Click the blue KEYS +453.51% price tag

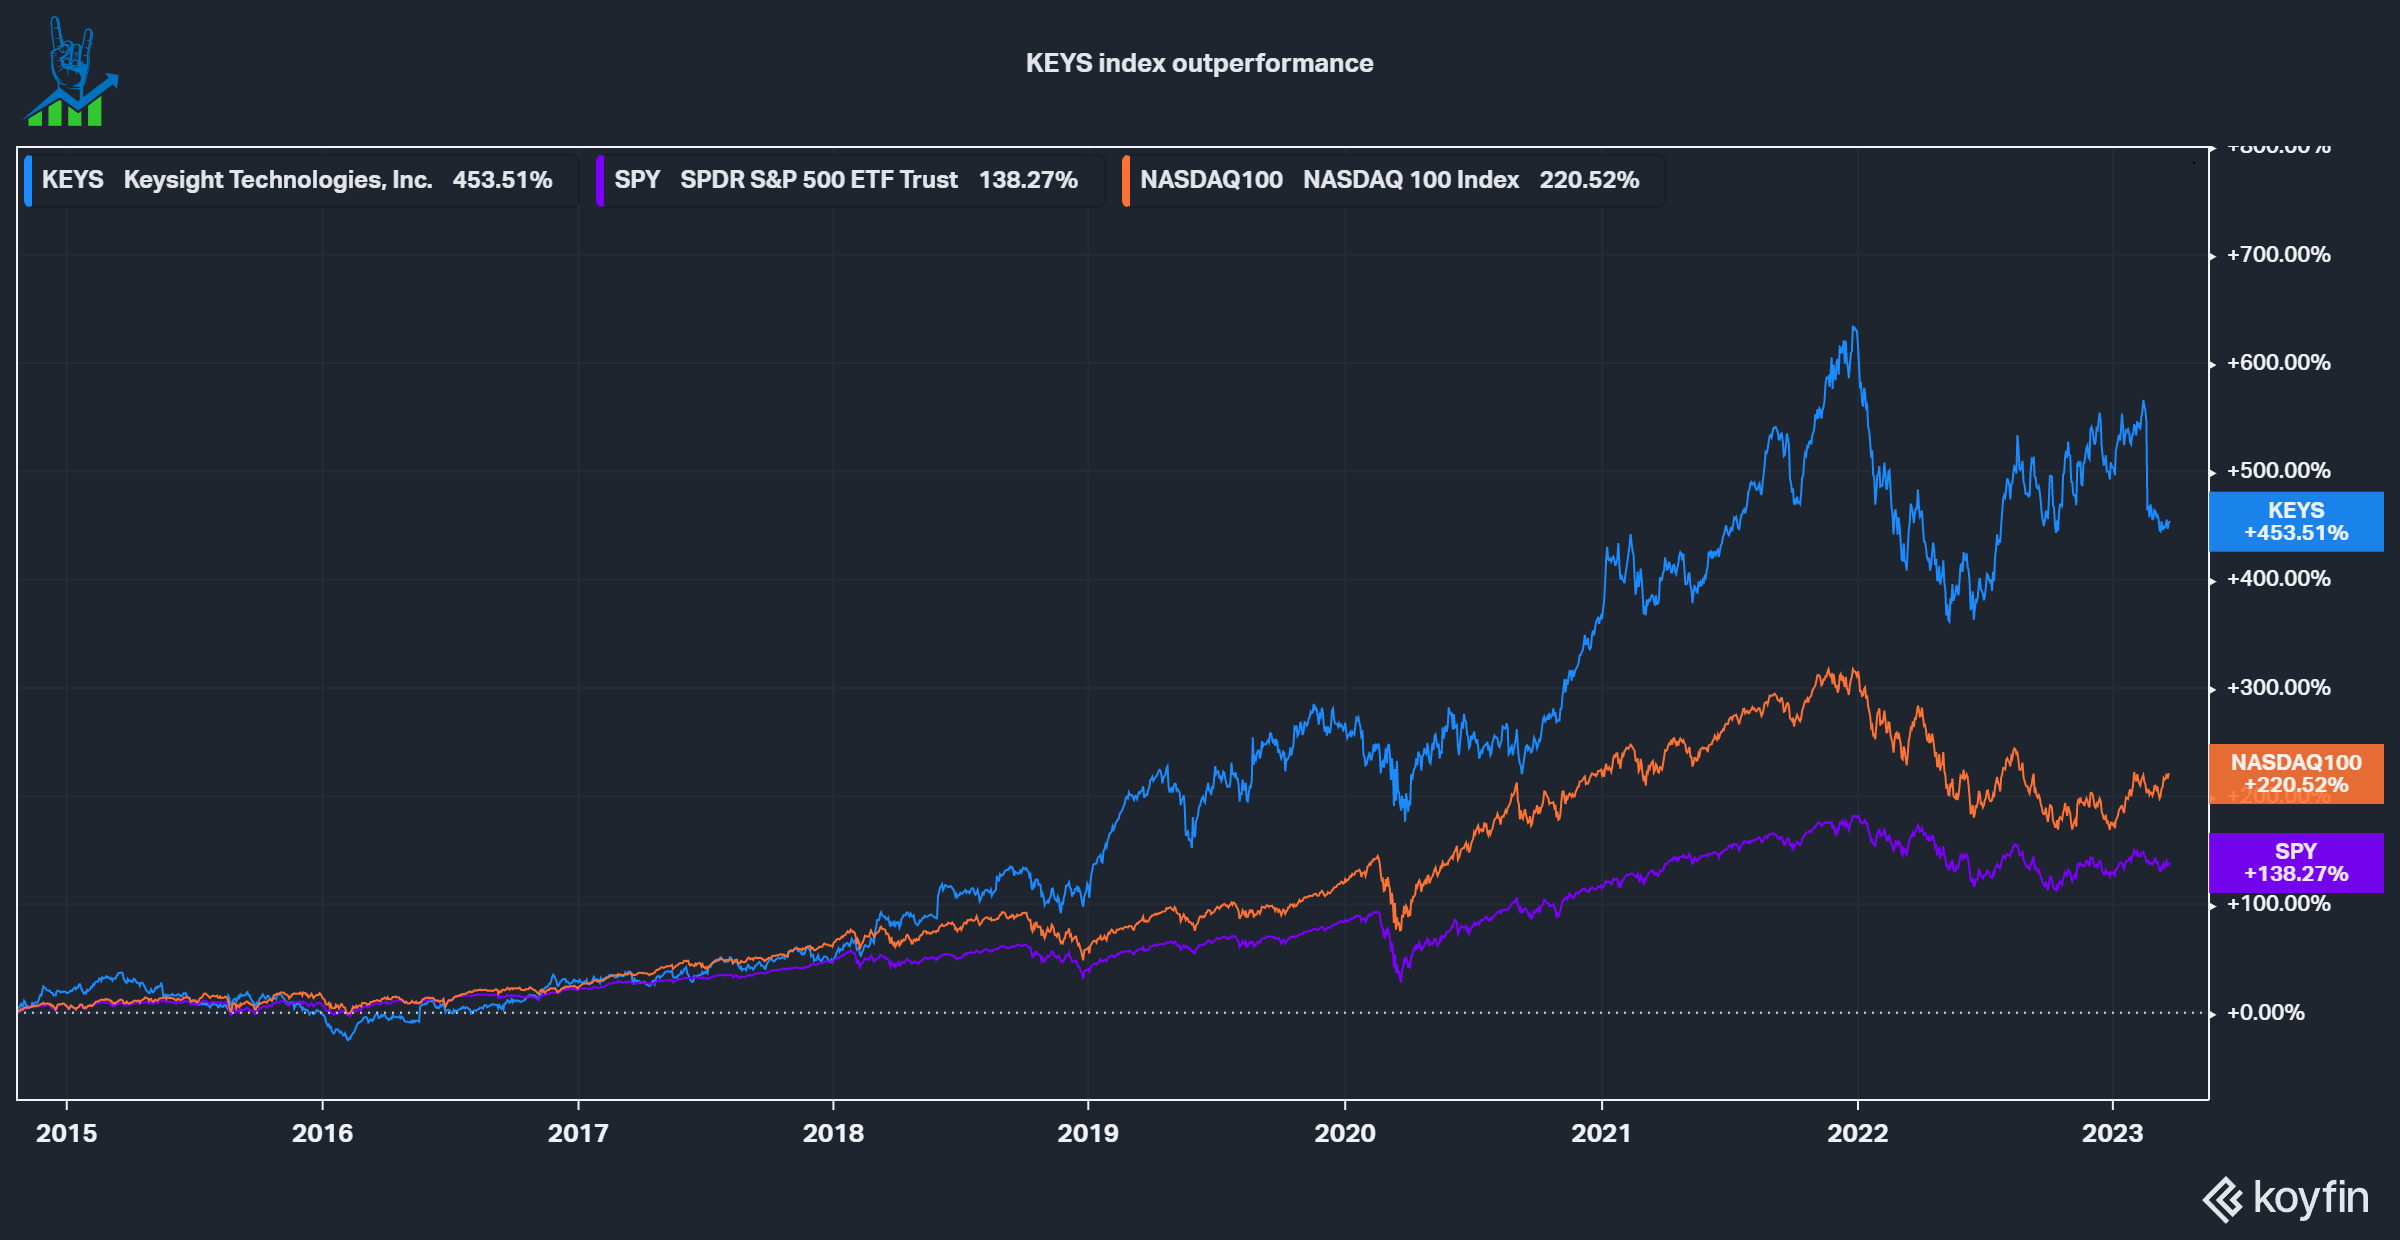point(2296,521)
